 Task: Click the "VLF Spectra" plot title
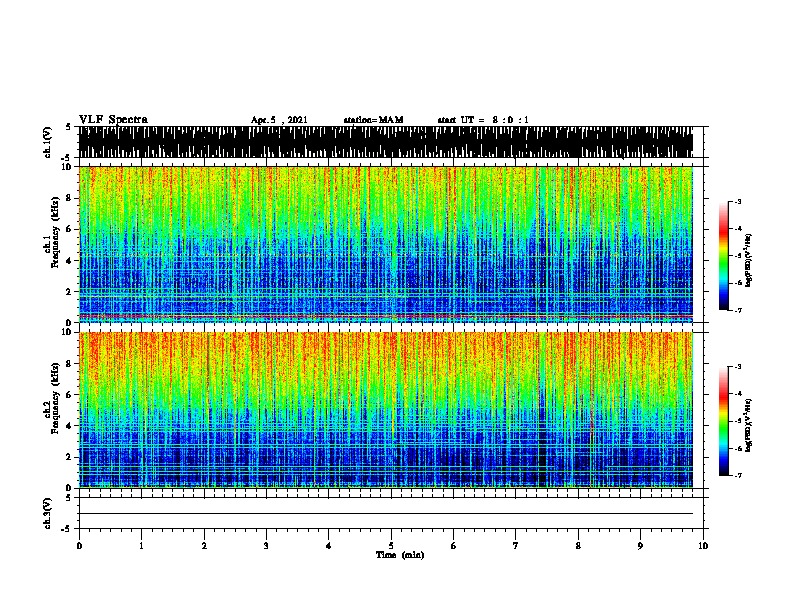click(113, 119)
